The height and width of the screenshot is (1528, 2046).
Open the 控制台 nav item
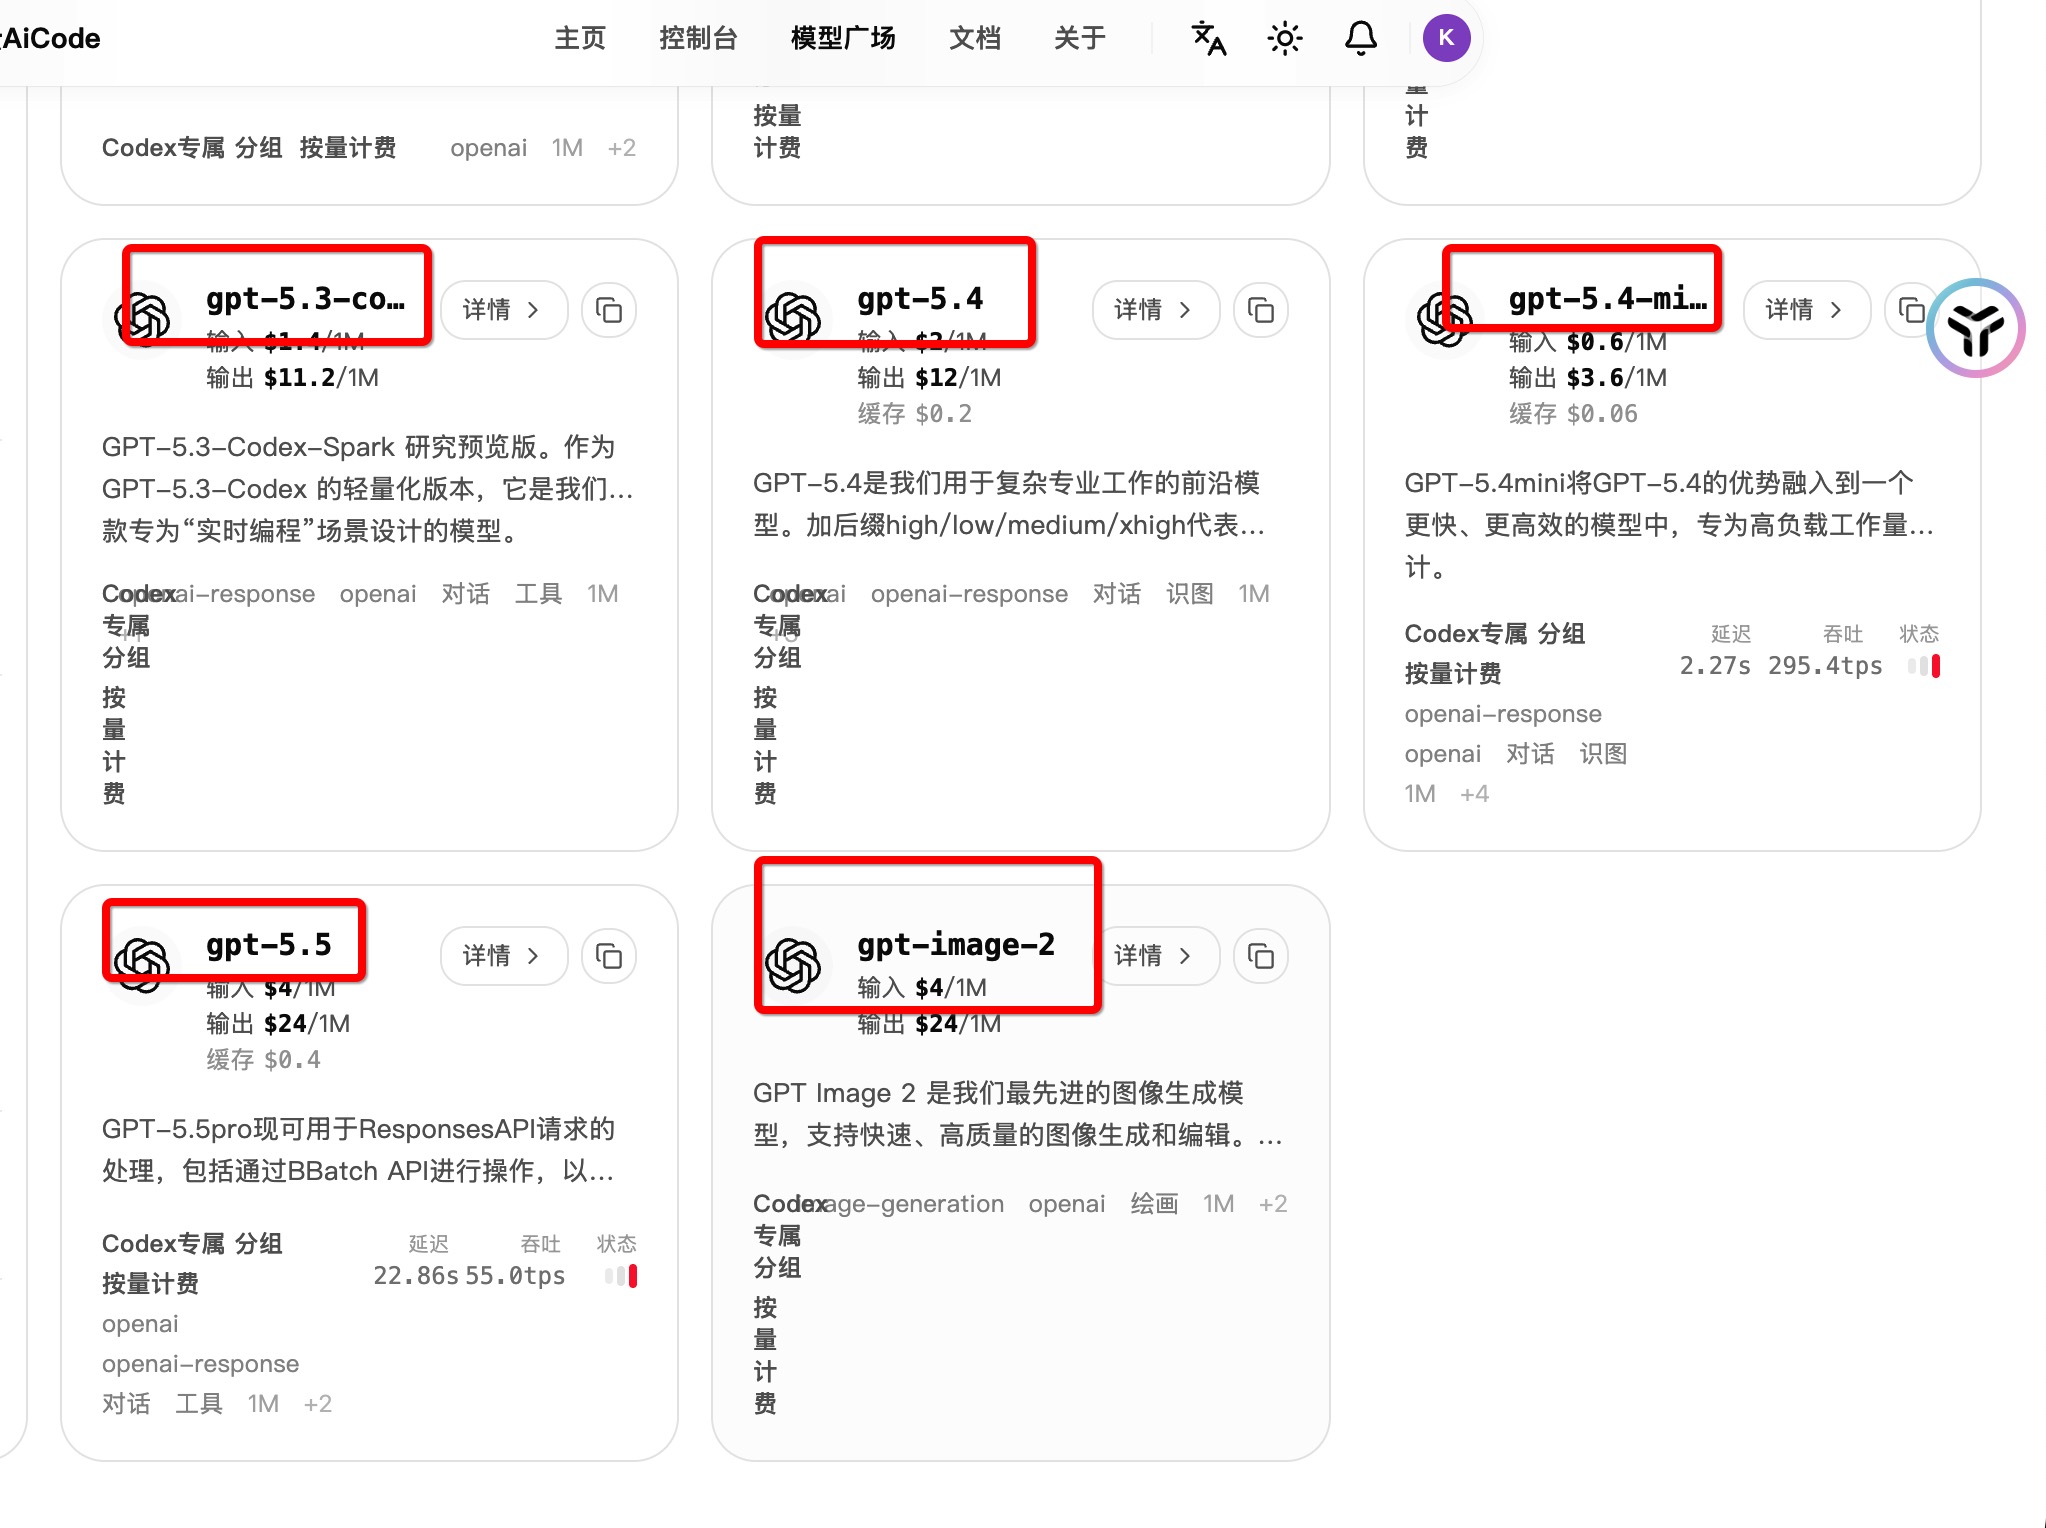tap(698, 39)
